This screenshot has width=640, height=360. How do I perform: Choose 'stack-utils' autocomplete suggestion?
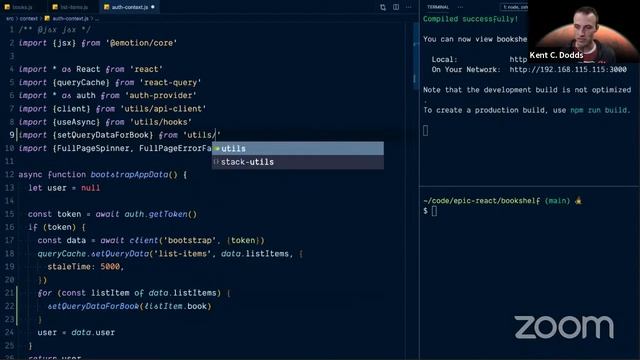click(x=298, y=162)
